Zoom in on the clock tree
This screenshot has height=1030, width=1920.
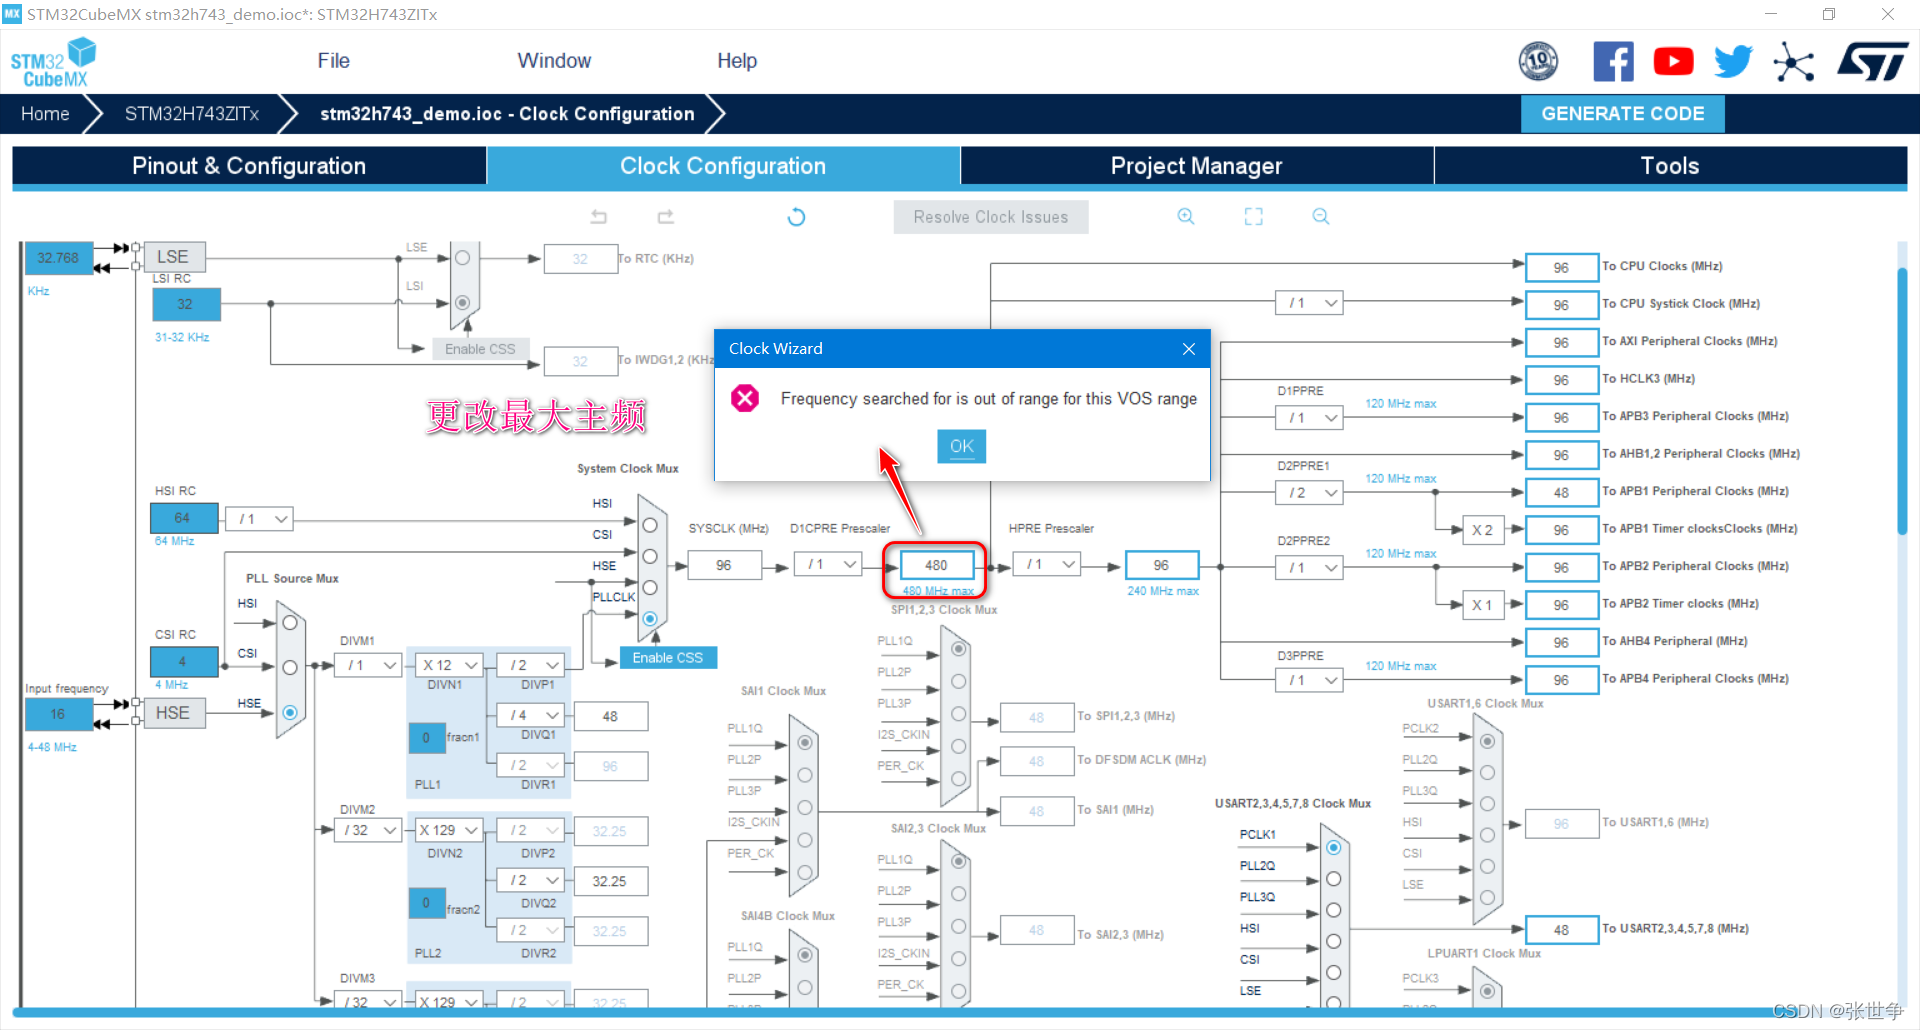click(x=1186, y=217)
